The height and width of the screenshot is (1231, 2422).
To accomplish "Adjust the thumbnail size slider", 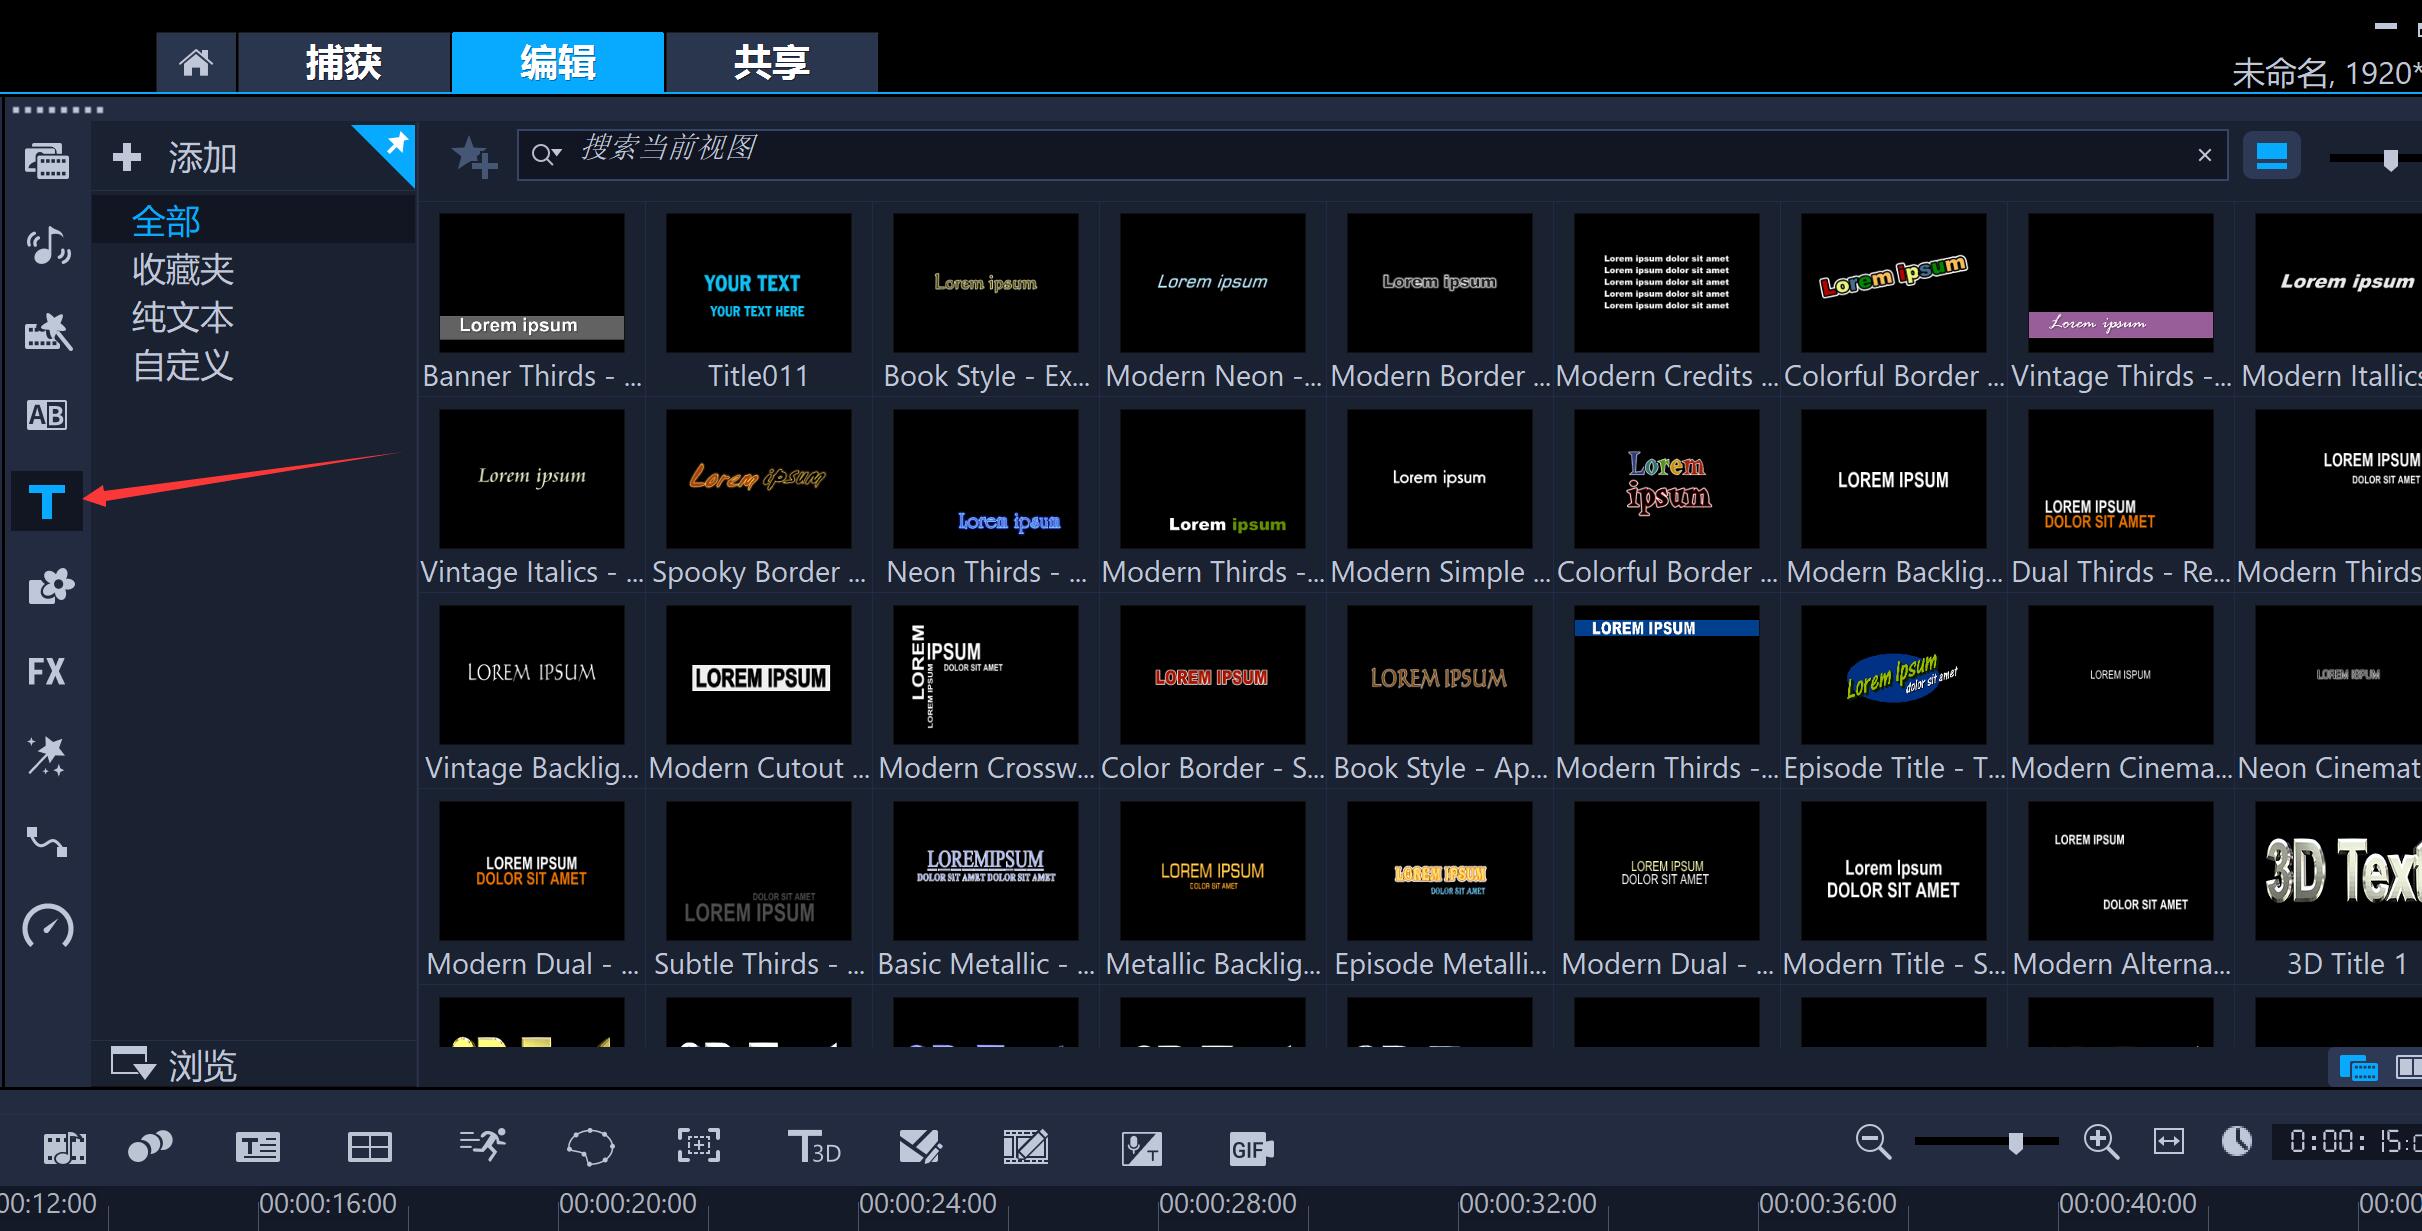I will coord(2390,159).
